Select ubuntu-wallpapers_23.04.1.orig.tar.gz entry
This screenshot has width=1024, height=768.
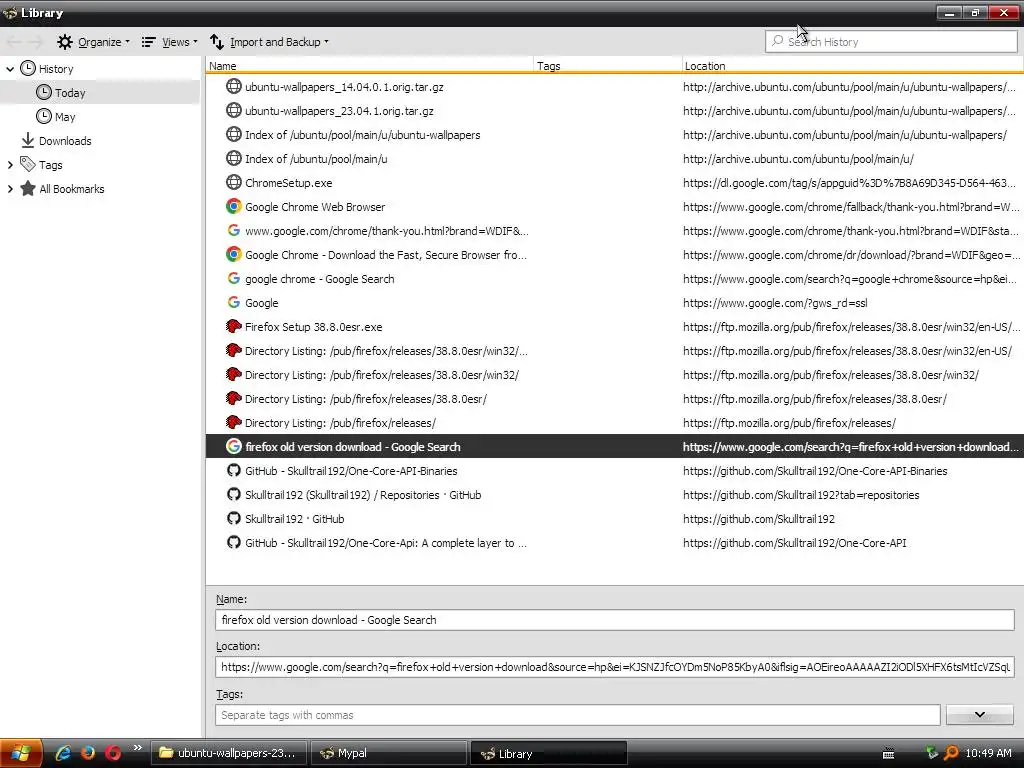[615, 111]
